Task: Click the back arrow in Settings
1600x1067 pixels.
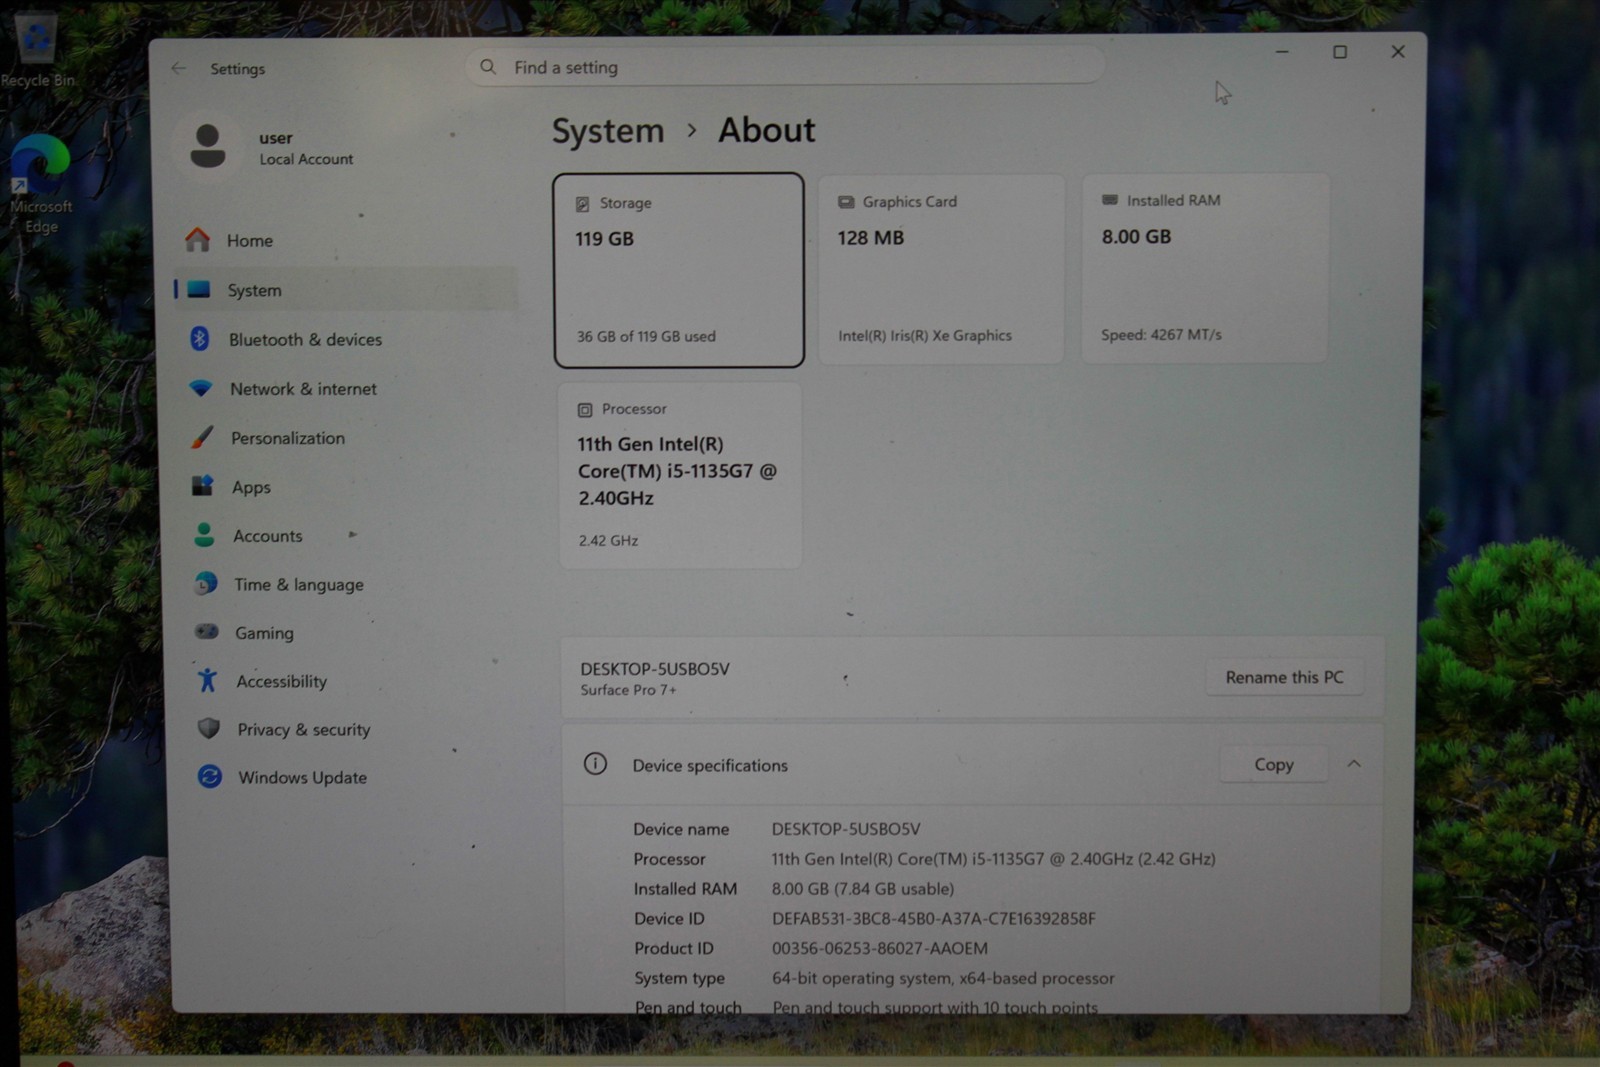Action: point(179,68)
